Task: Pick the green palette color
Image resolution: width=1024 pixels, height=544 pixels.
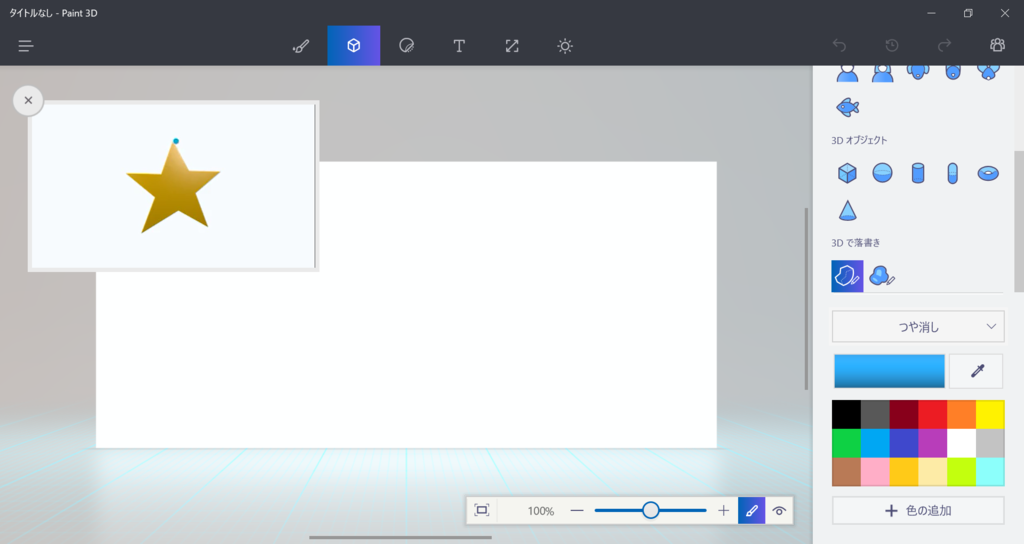Action: (x=846, y=443)
